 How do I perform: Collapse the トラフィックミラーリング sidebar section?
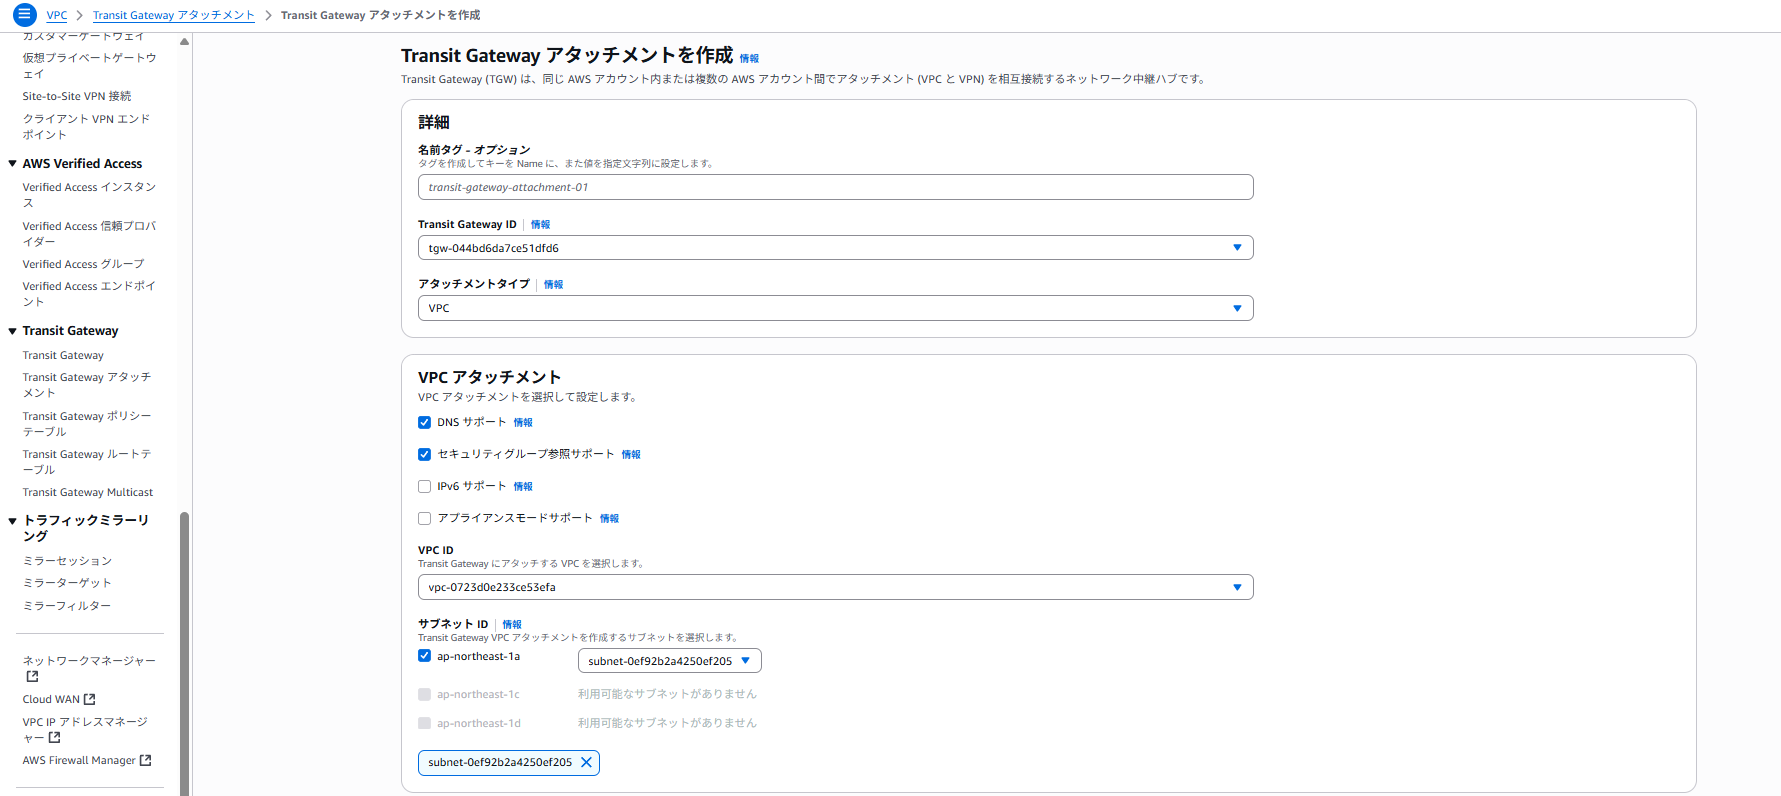(x=12, y=521)
